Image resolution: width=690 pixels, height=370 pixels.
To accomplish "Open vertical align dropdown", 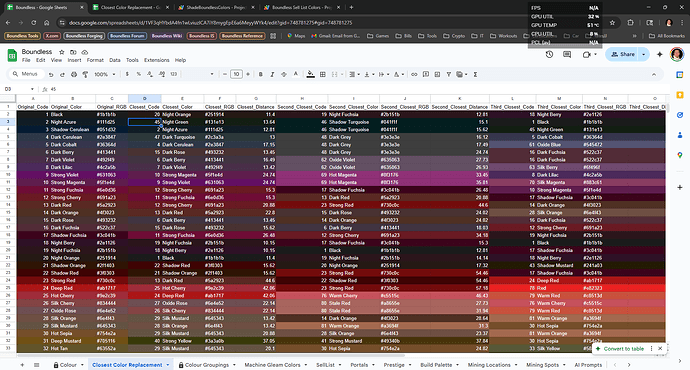I will 369,74.
